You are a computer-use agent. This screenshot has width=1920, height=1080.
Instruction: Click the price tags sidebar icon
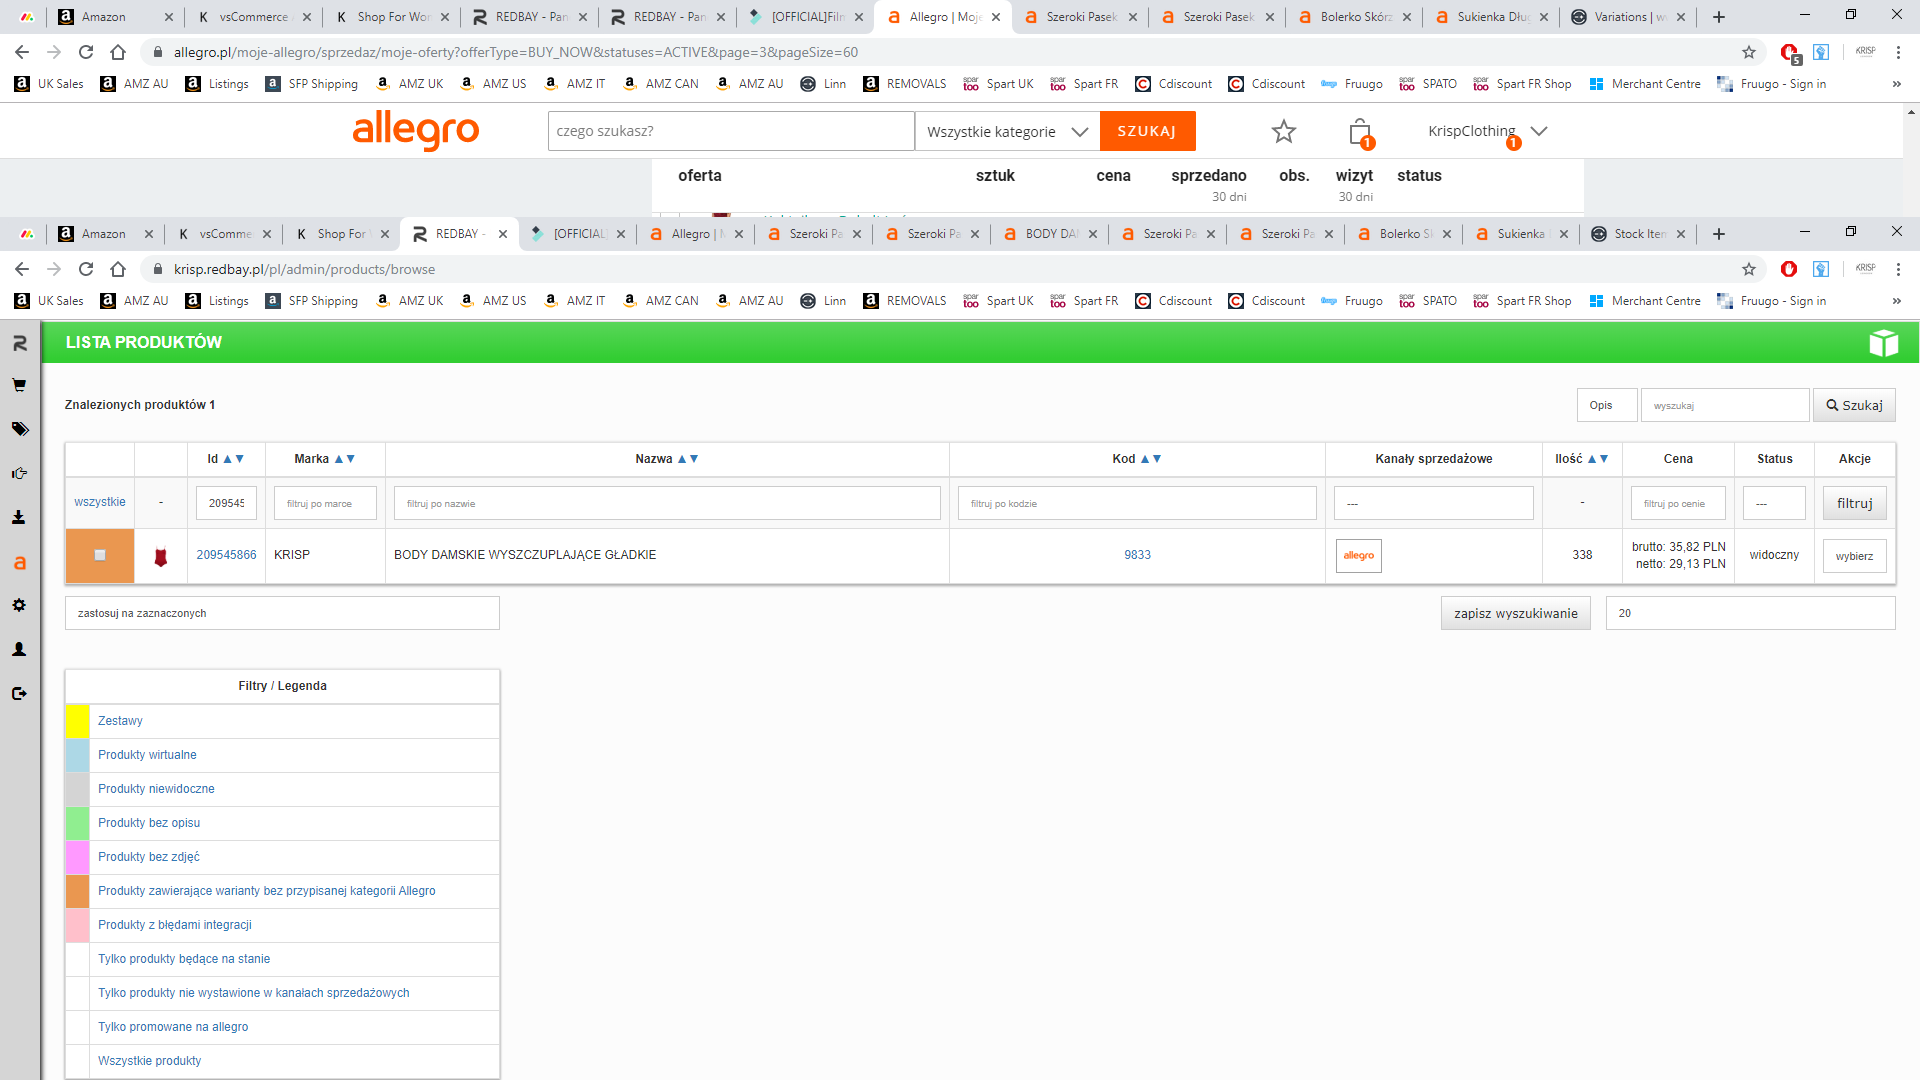click(19, 429)
